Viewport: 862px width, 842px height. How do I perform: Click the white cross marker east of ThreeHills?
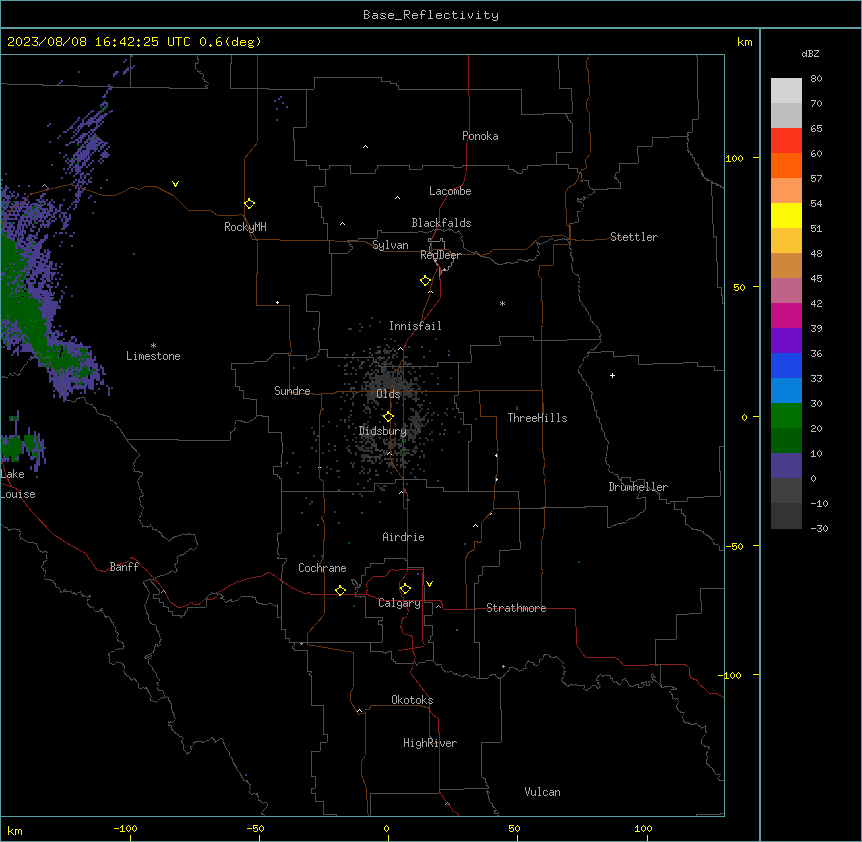point(612,375)
